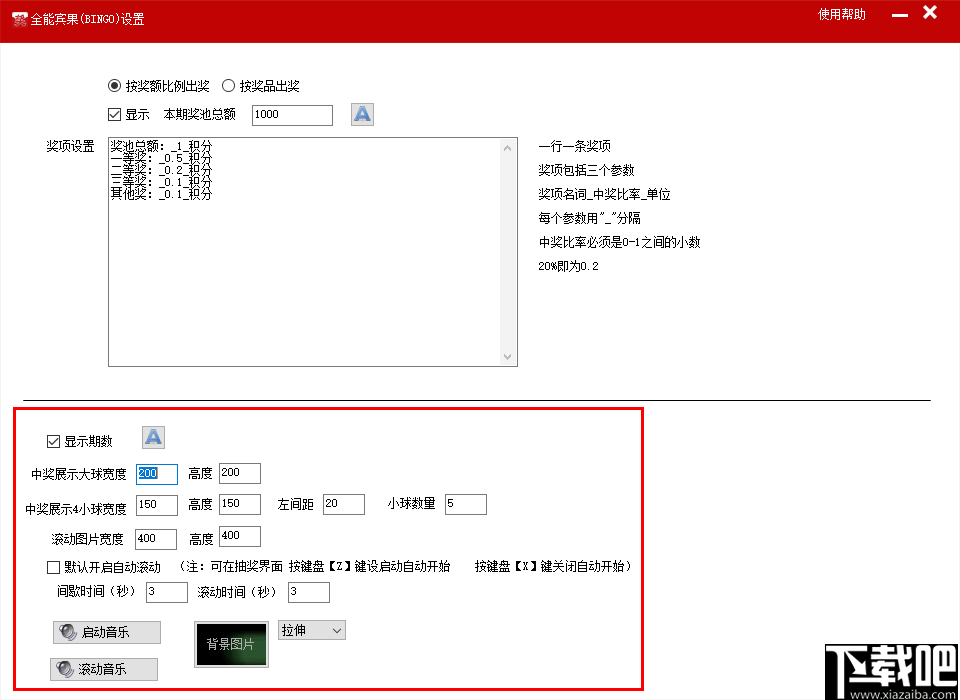Click the 中奖展示大球宽度 input showing 200
Viewport: 960px width, 700px height.
point(155,473)
